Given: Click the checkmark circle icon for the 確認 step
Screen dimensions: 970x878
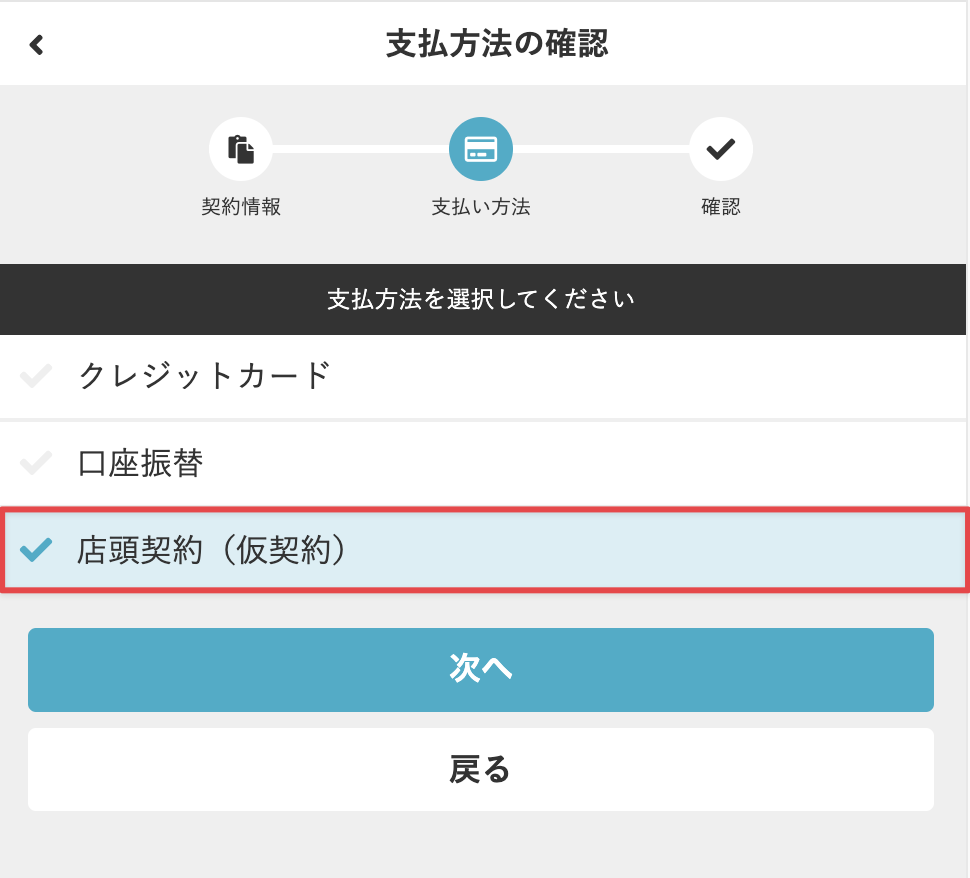Looking at the screenshot, I should (720, 150).
